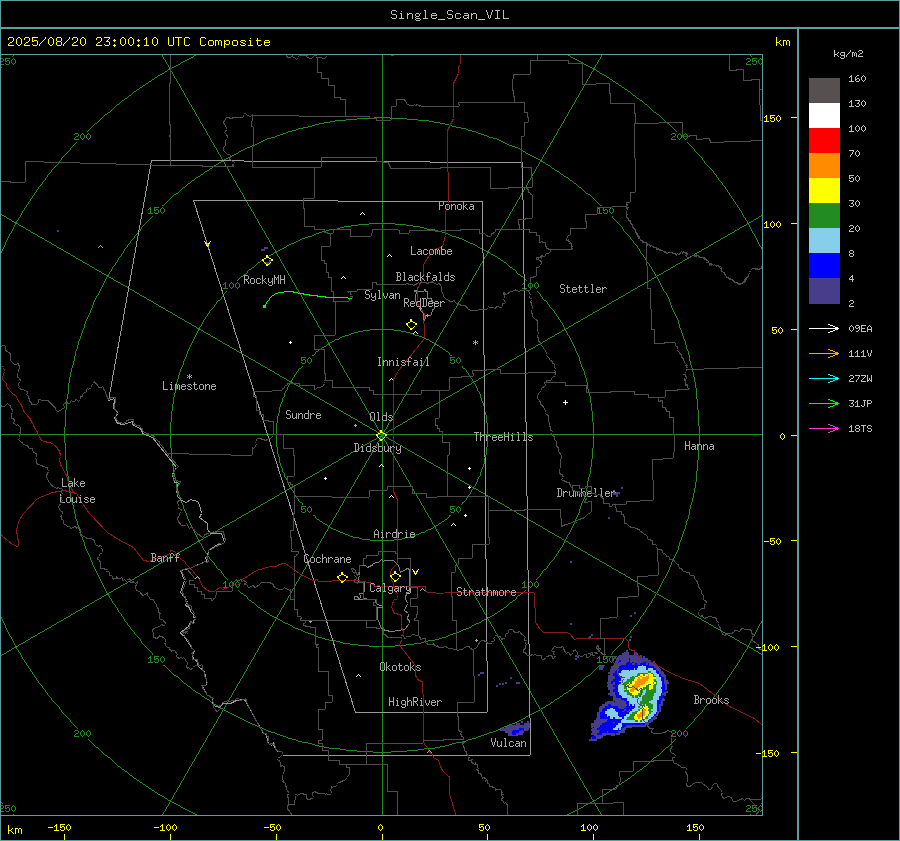Screen dimensions: 900x841
Task: Click the green 31JP arrow in legend
Action: click(824, 404)
